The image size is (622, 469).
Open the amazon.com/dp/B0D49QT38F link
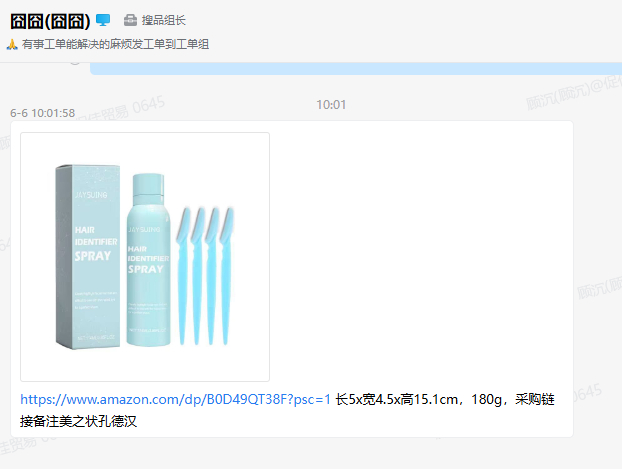coord(175,399)
